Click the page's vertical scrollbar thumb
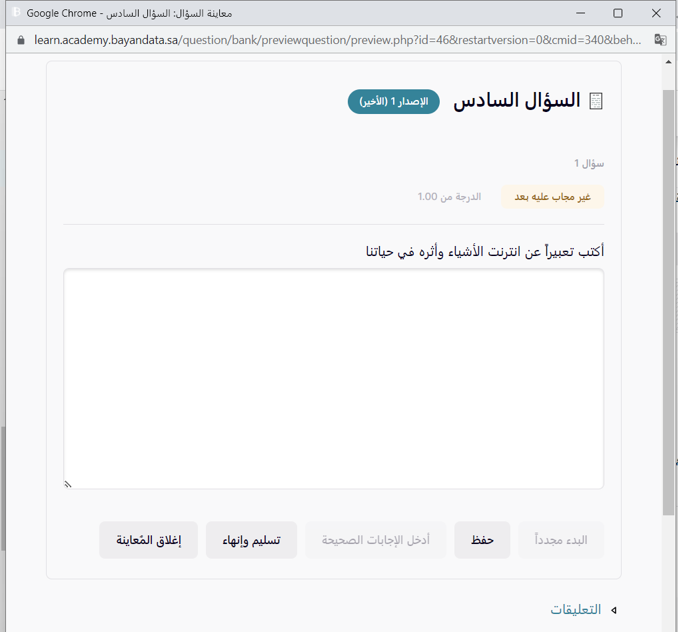Screen dimensions: 678x632 point(669,300)
